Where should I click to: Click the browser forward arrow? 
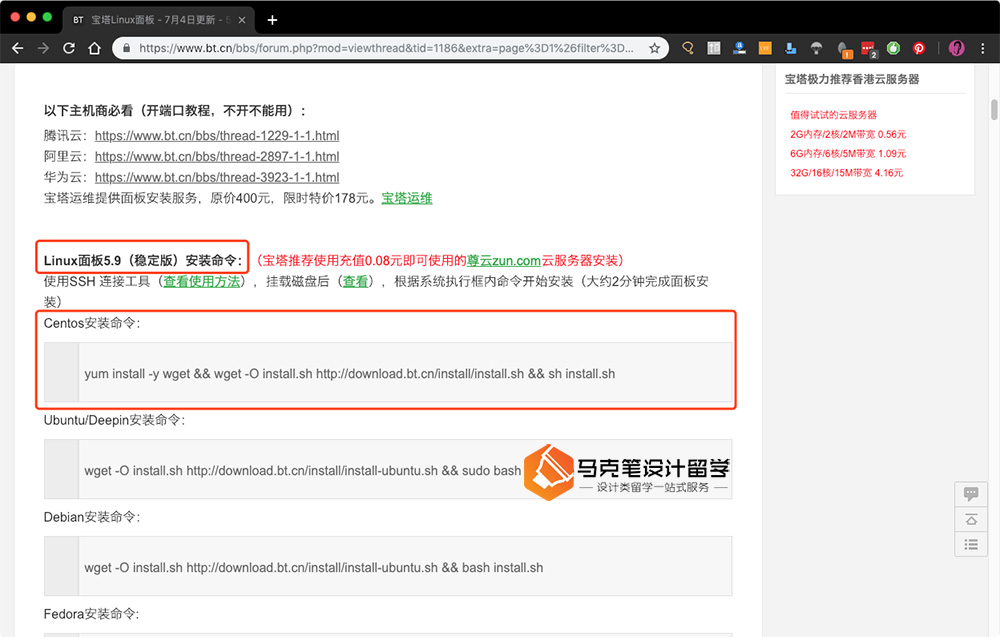[43, 48]
